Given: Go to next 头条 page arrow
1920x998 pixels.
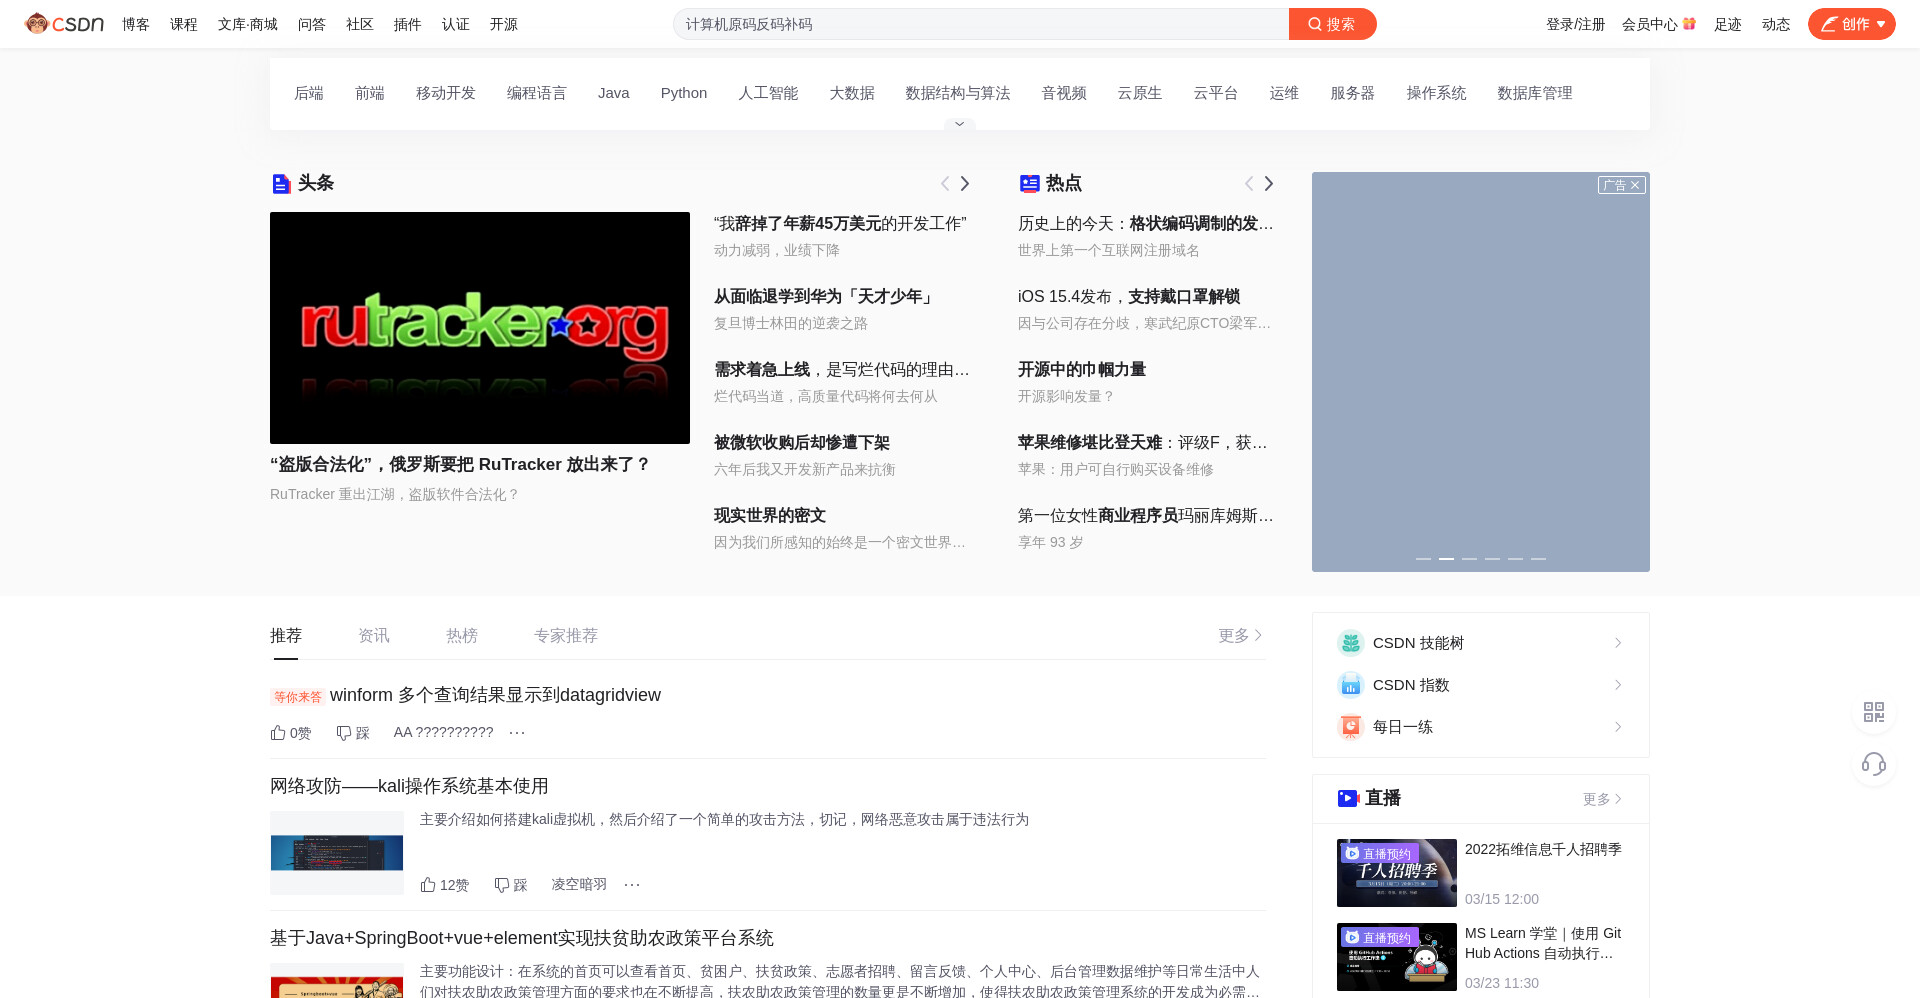Looking at the screenshot, I should pyautogui.click(x=965, y=184).
